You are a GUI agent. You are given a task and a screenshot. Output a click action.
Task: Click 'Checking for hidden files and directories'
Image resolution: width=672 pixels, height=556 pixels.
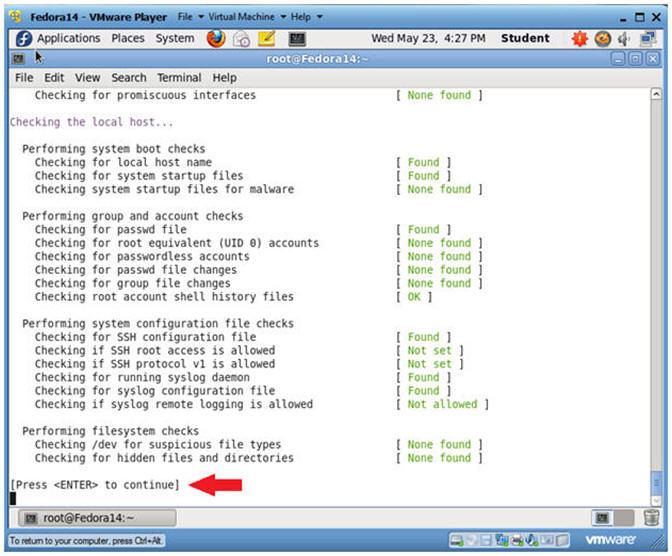[164, 458]
